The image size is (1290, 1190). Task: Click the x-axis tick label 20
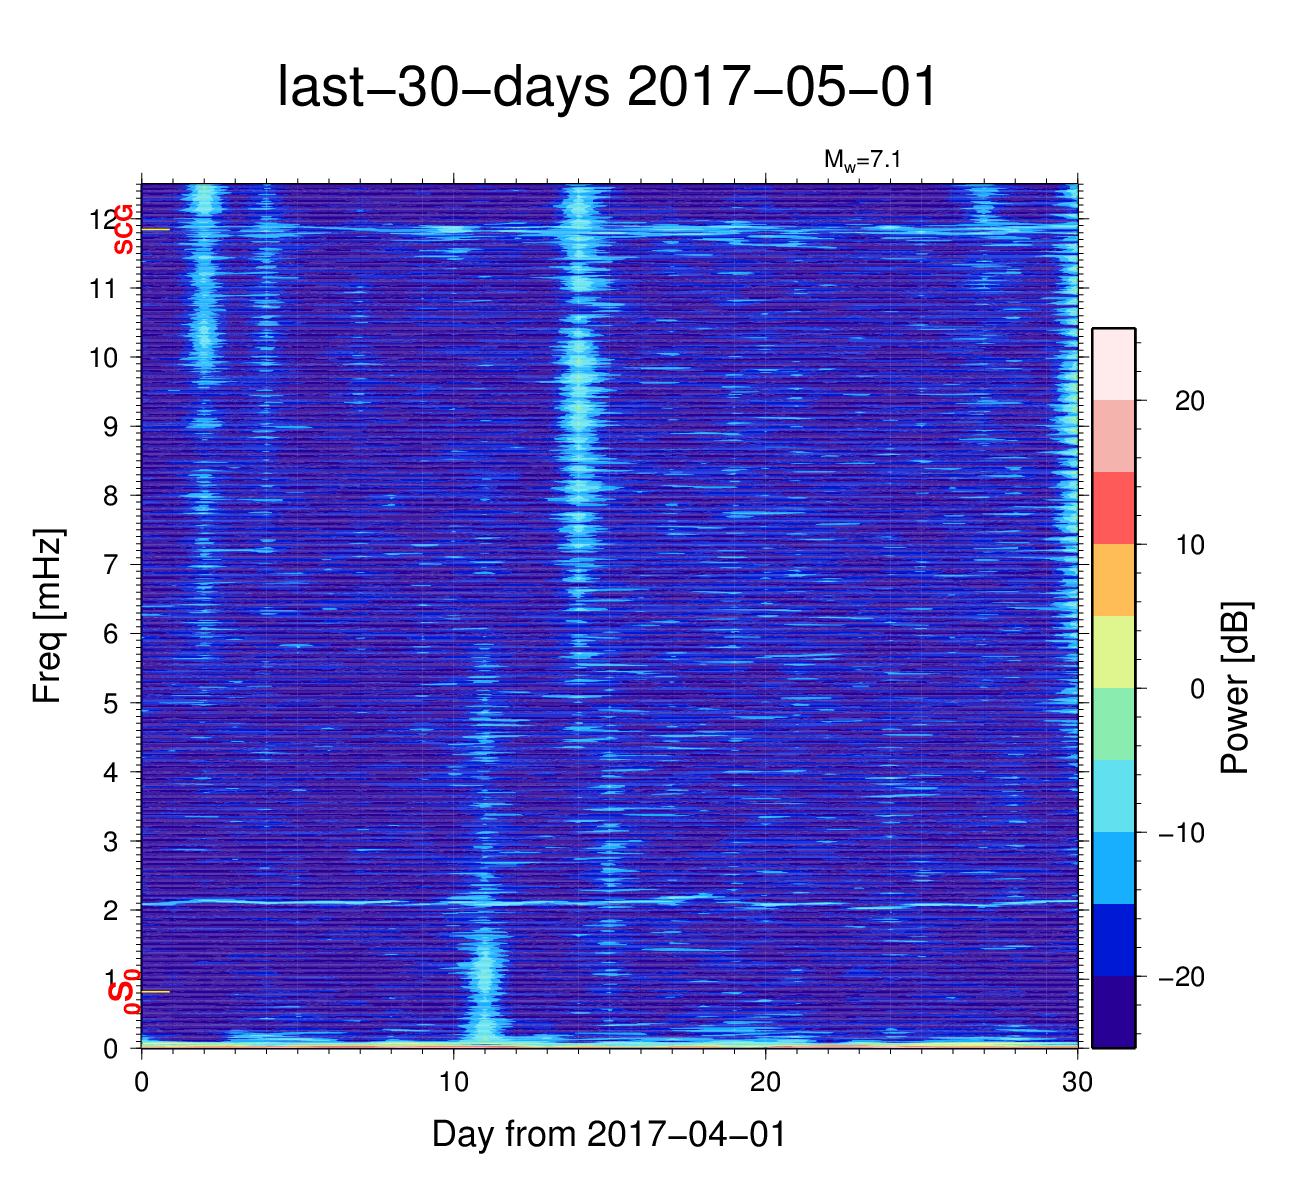(765, 1084)
